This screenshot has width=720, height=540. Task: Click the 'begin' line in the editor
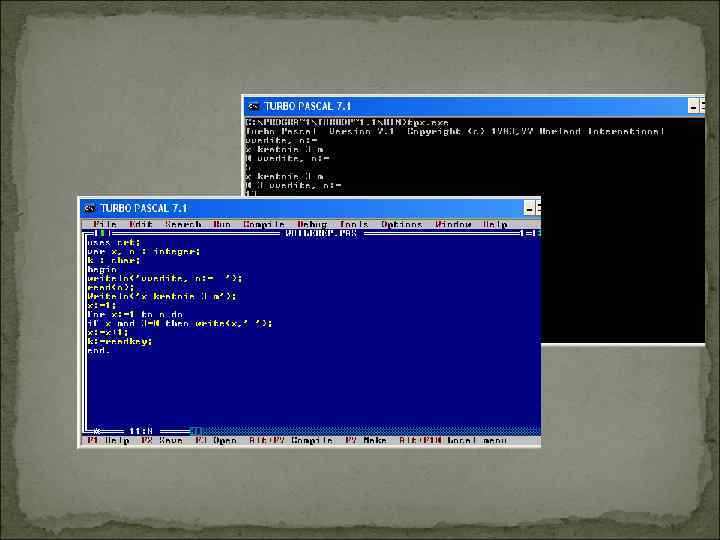[102, 270]
